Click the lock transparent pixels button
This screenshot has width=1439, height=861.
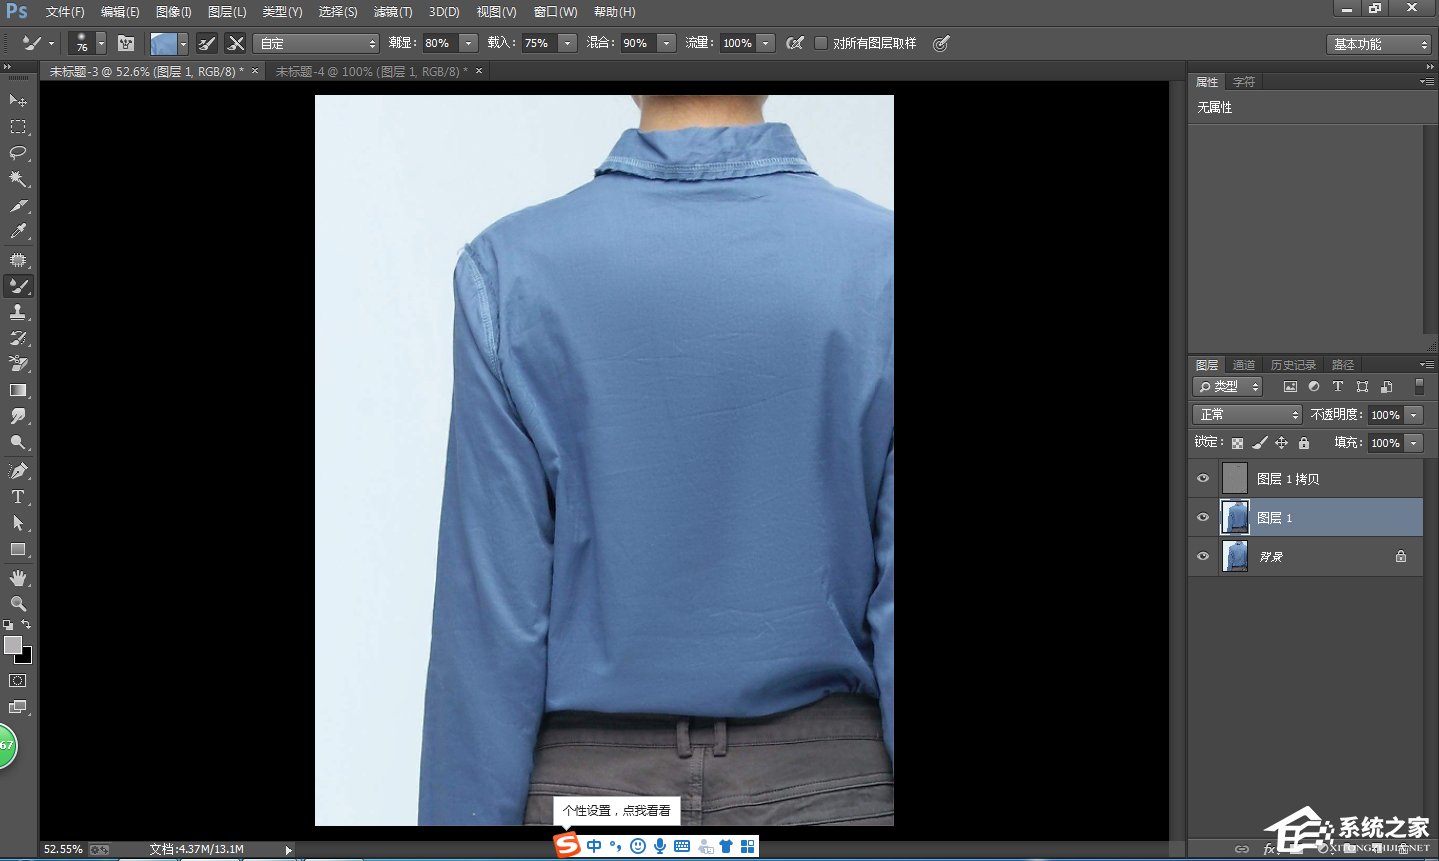1237,442
